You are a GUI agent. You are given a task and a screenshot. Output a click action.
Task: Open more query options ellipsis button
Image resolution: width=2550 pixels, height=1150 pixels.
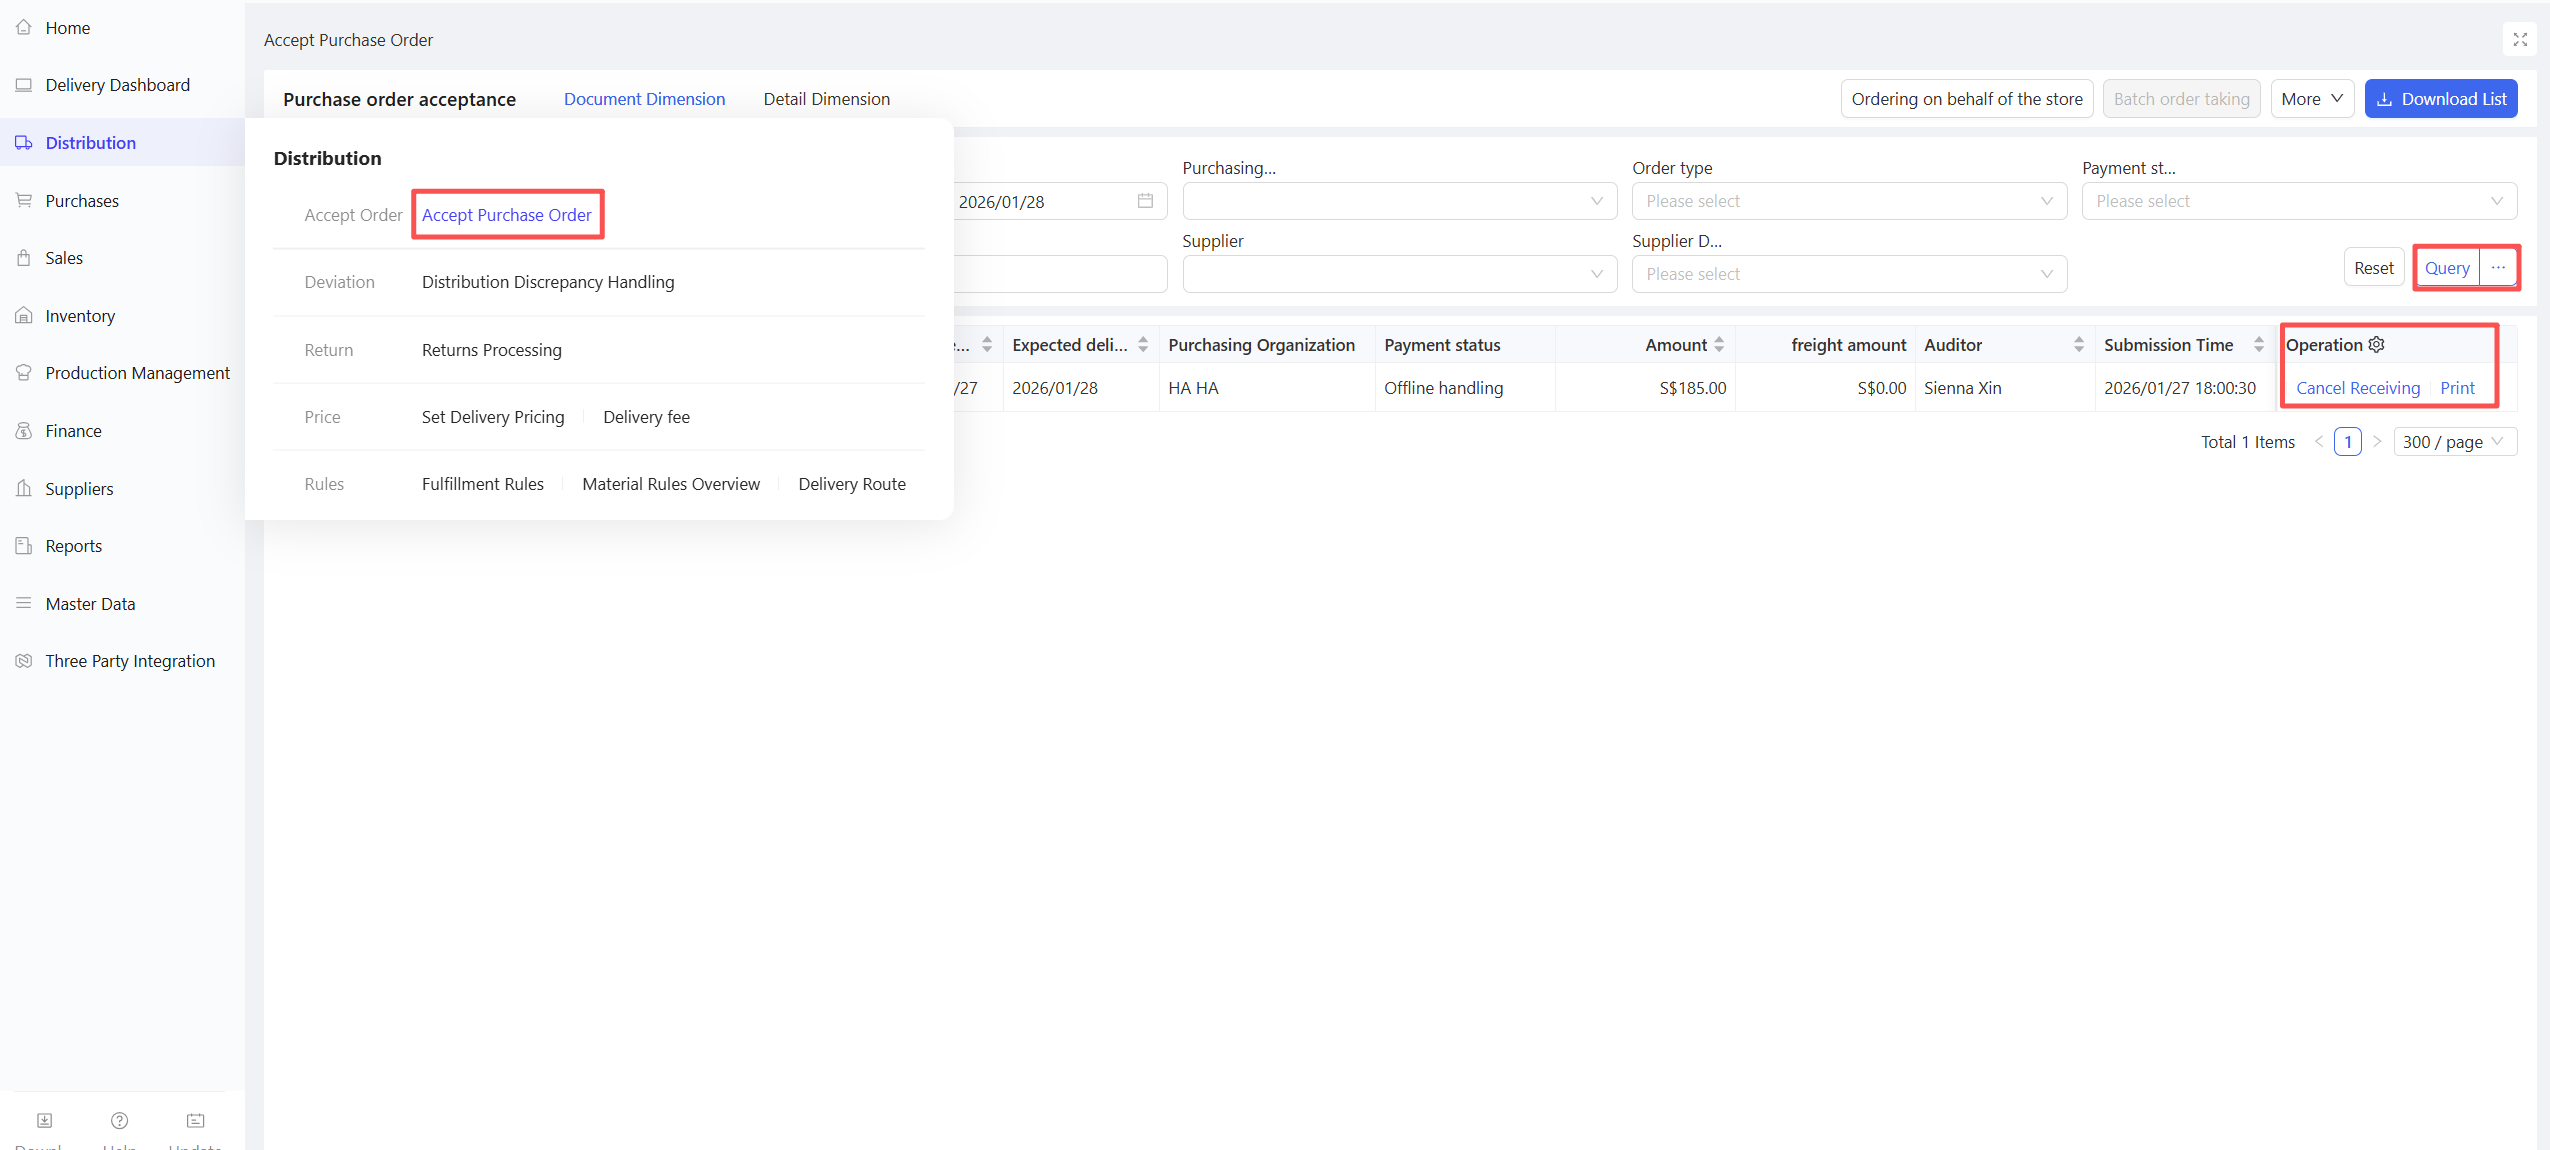(2498, 268)
